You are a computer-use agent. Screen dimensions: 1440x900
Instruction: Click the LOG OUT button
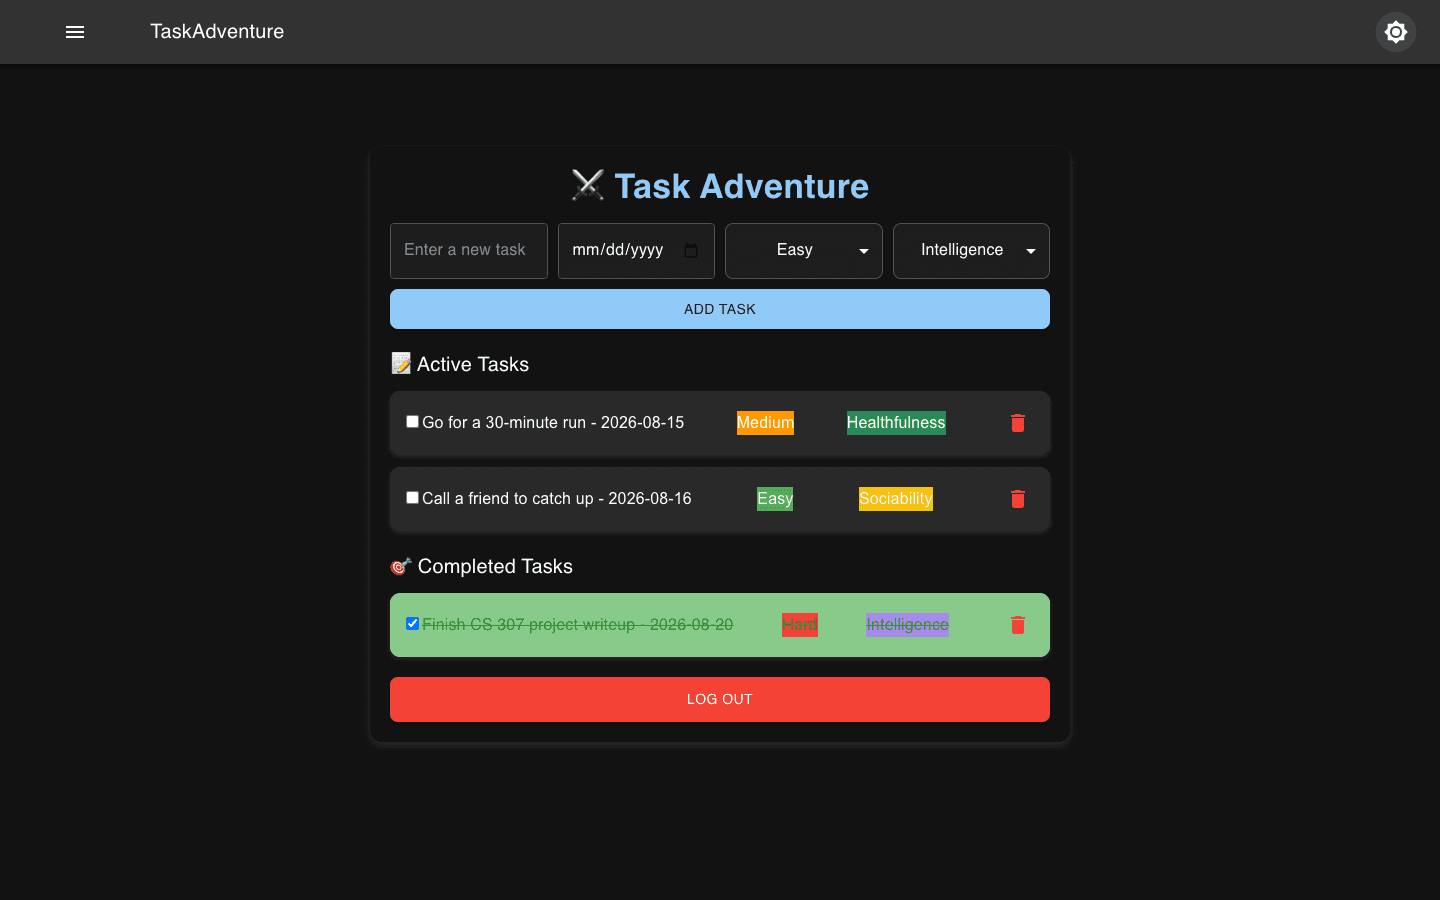pos(720,699)
